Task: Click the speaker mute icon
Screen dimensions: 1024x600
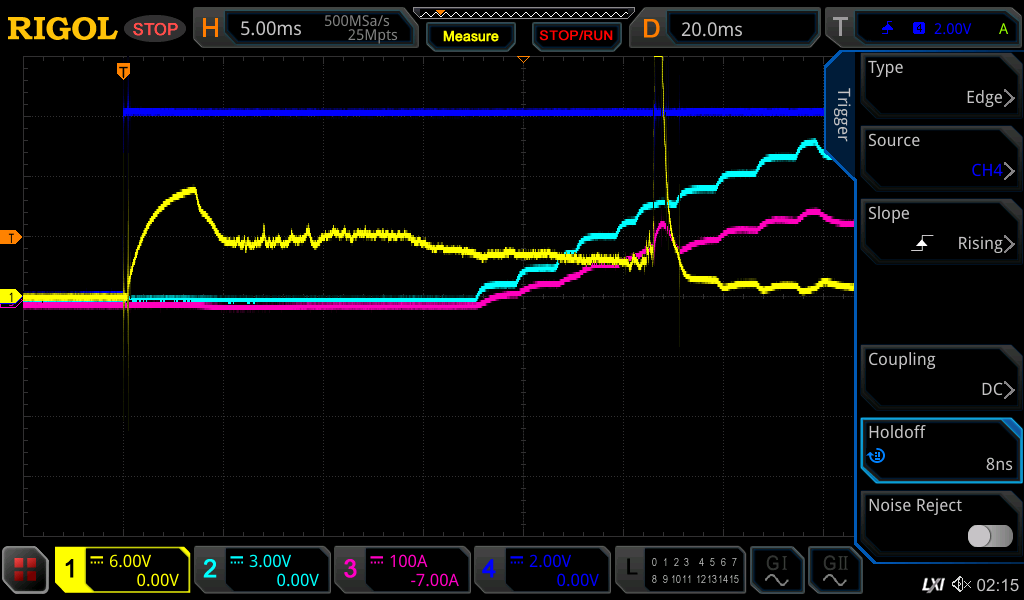Action: pos(961,583)
